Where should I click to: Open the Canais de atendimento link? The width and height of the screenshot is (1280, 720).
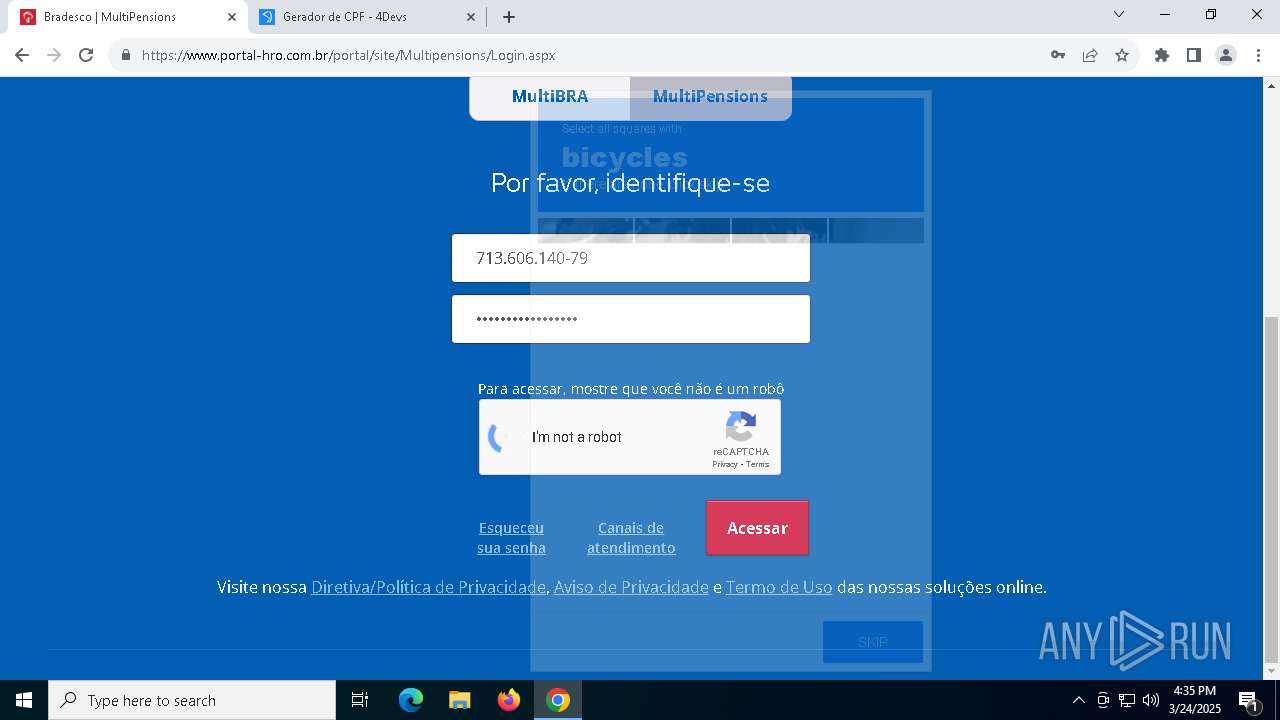[x=631, y=538]
